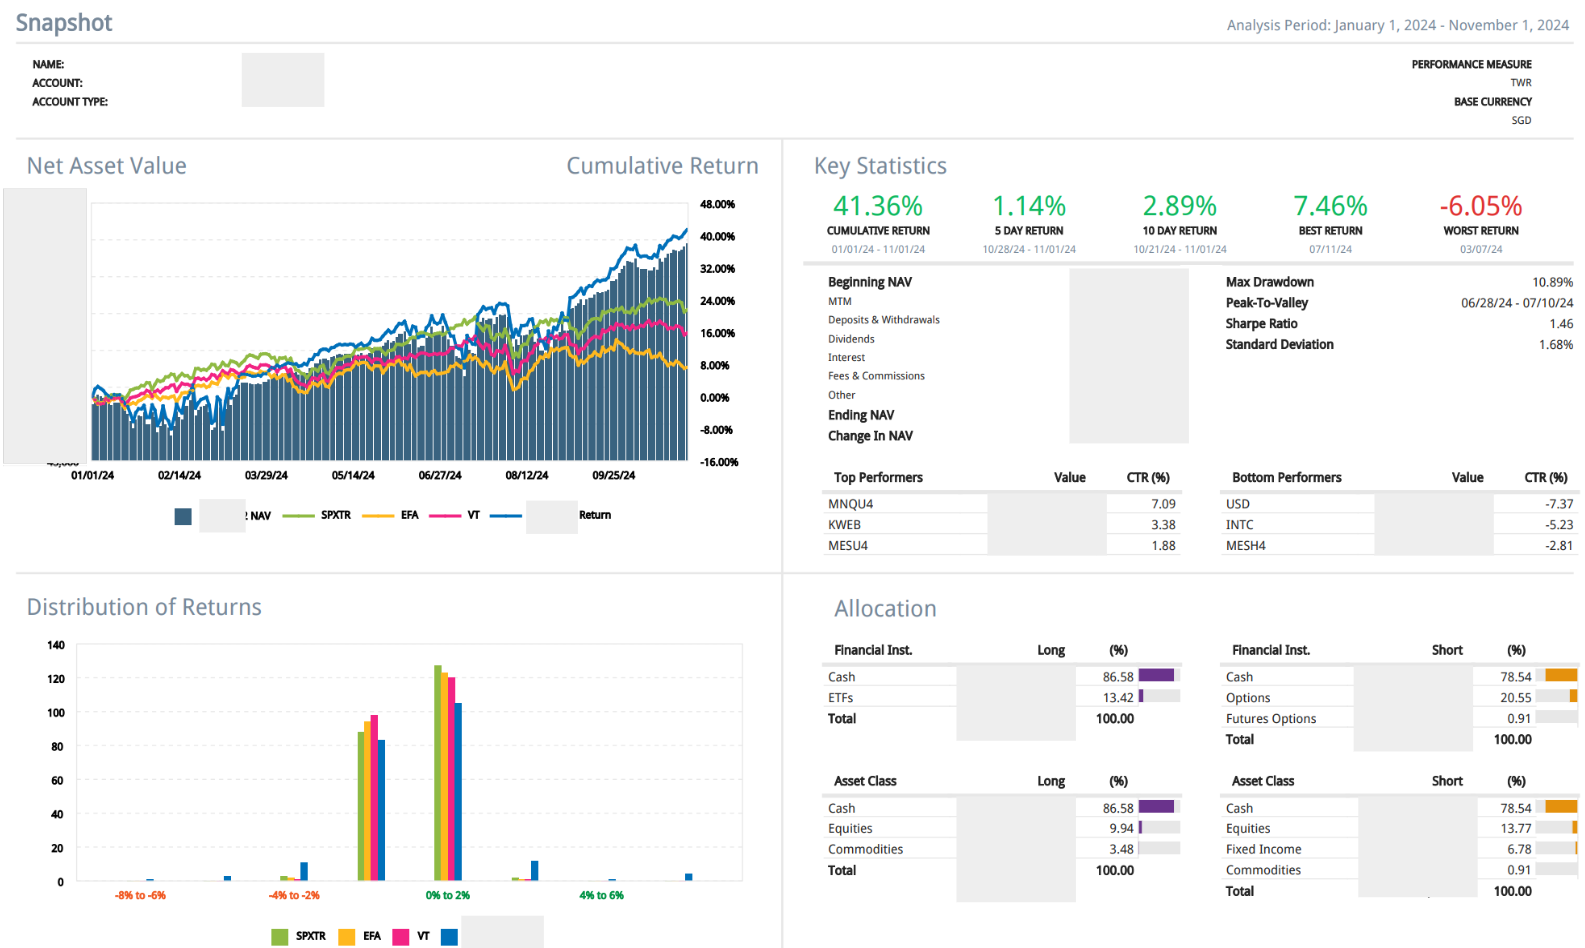This screenshot has width=1585, height=948.
Task: Click the Sharpe Ratio value 1.46
Action: (1561, 324)
